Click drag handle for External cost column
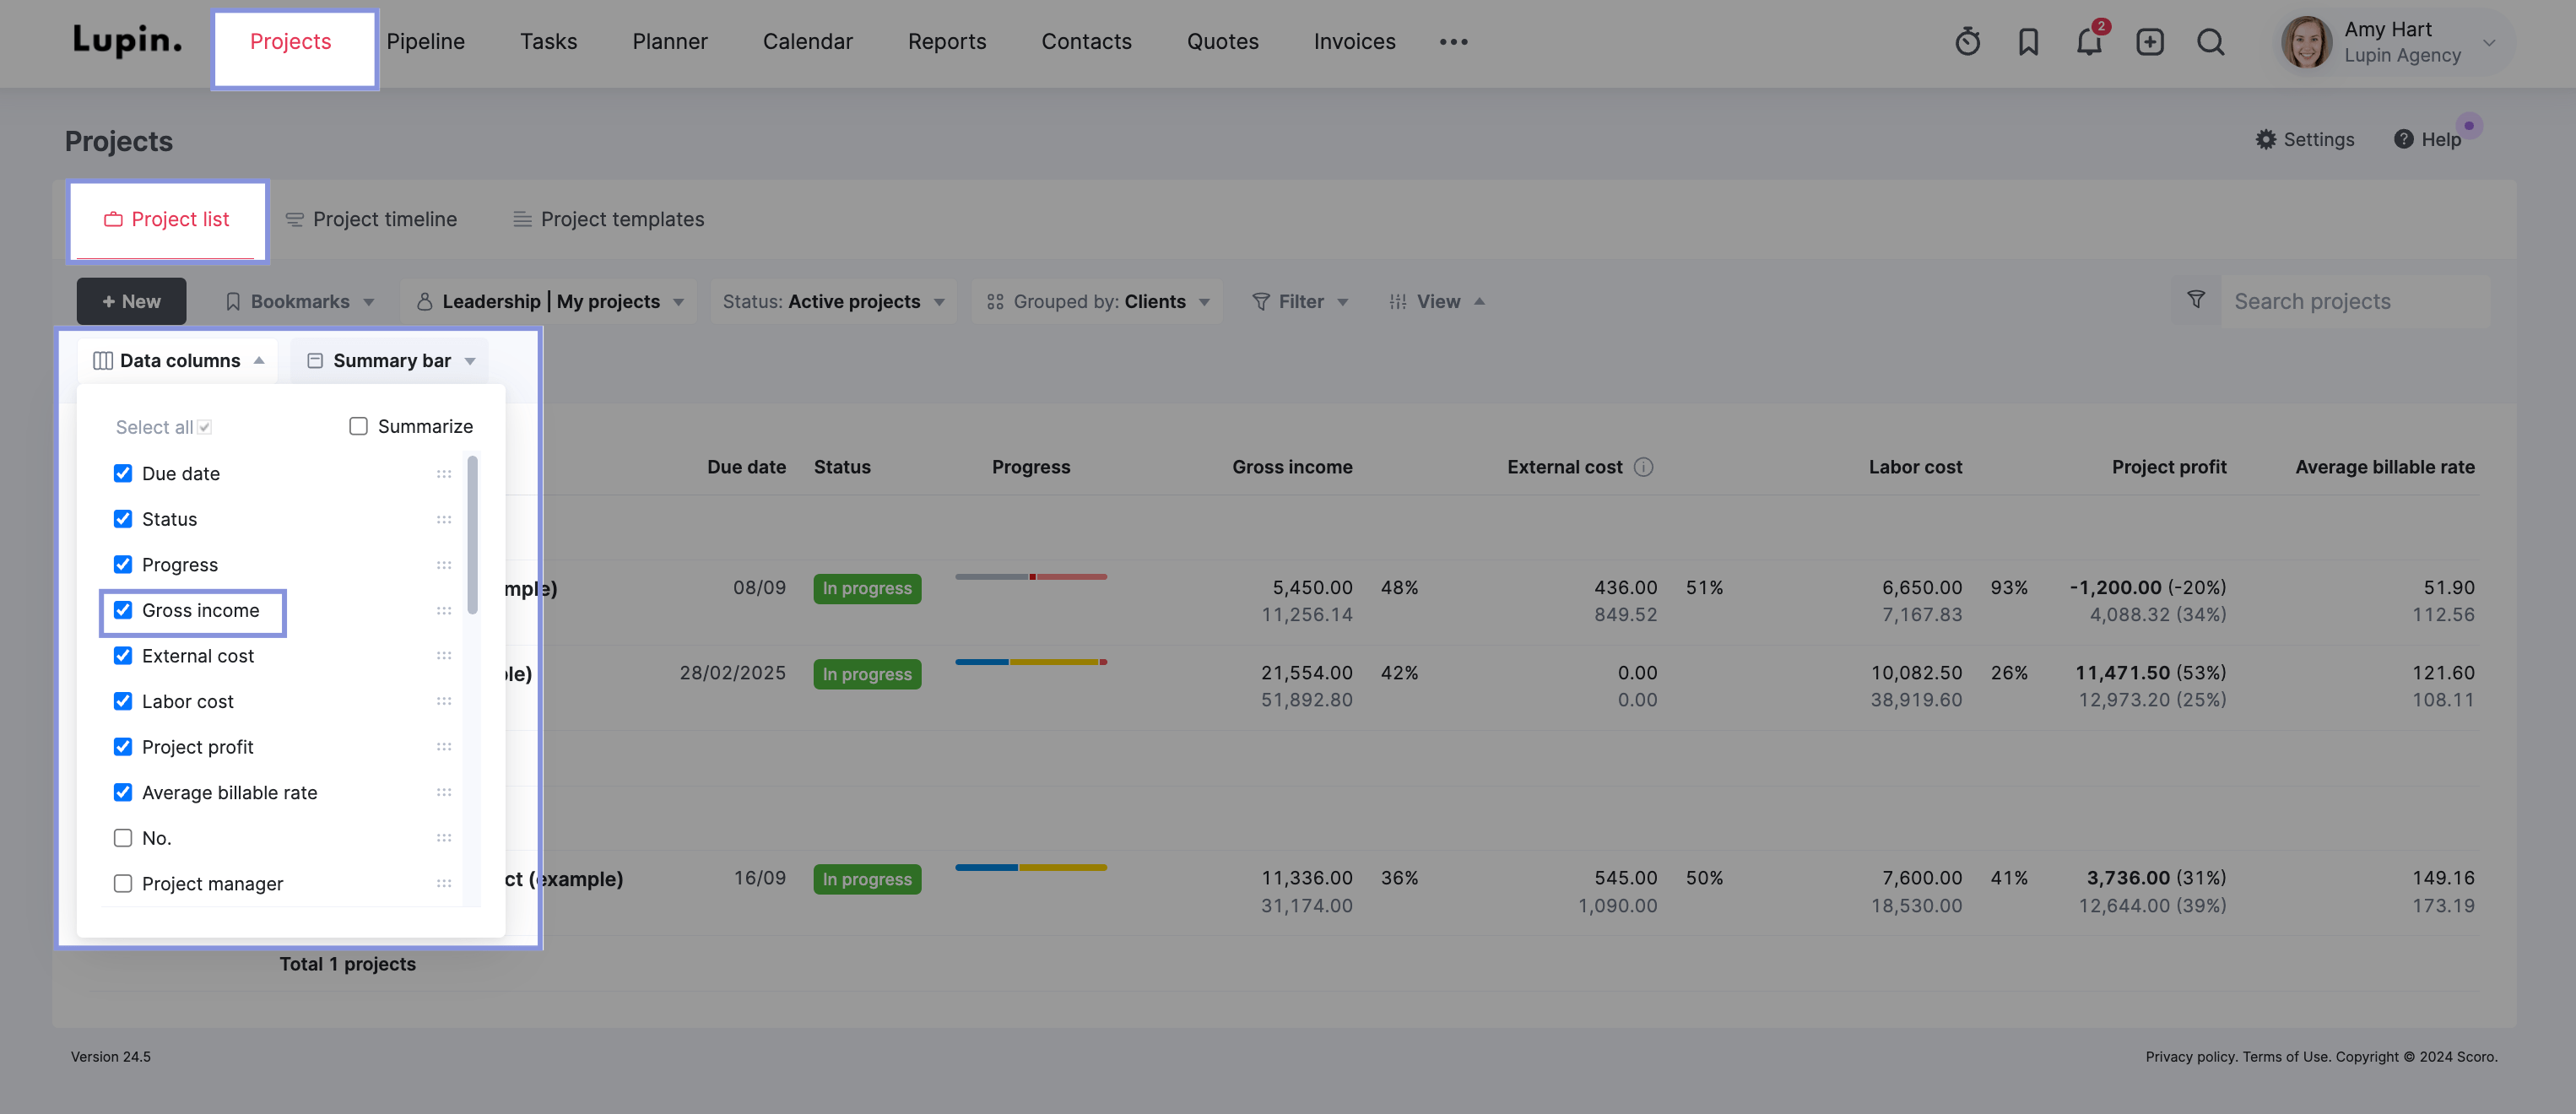2576x1114 pixels. coord(444,656)
